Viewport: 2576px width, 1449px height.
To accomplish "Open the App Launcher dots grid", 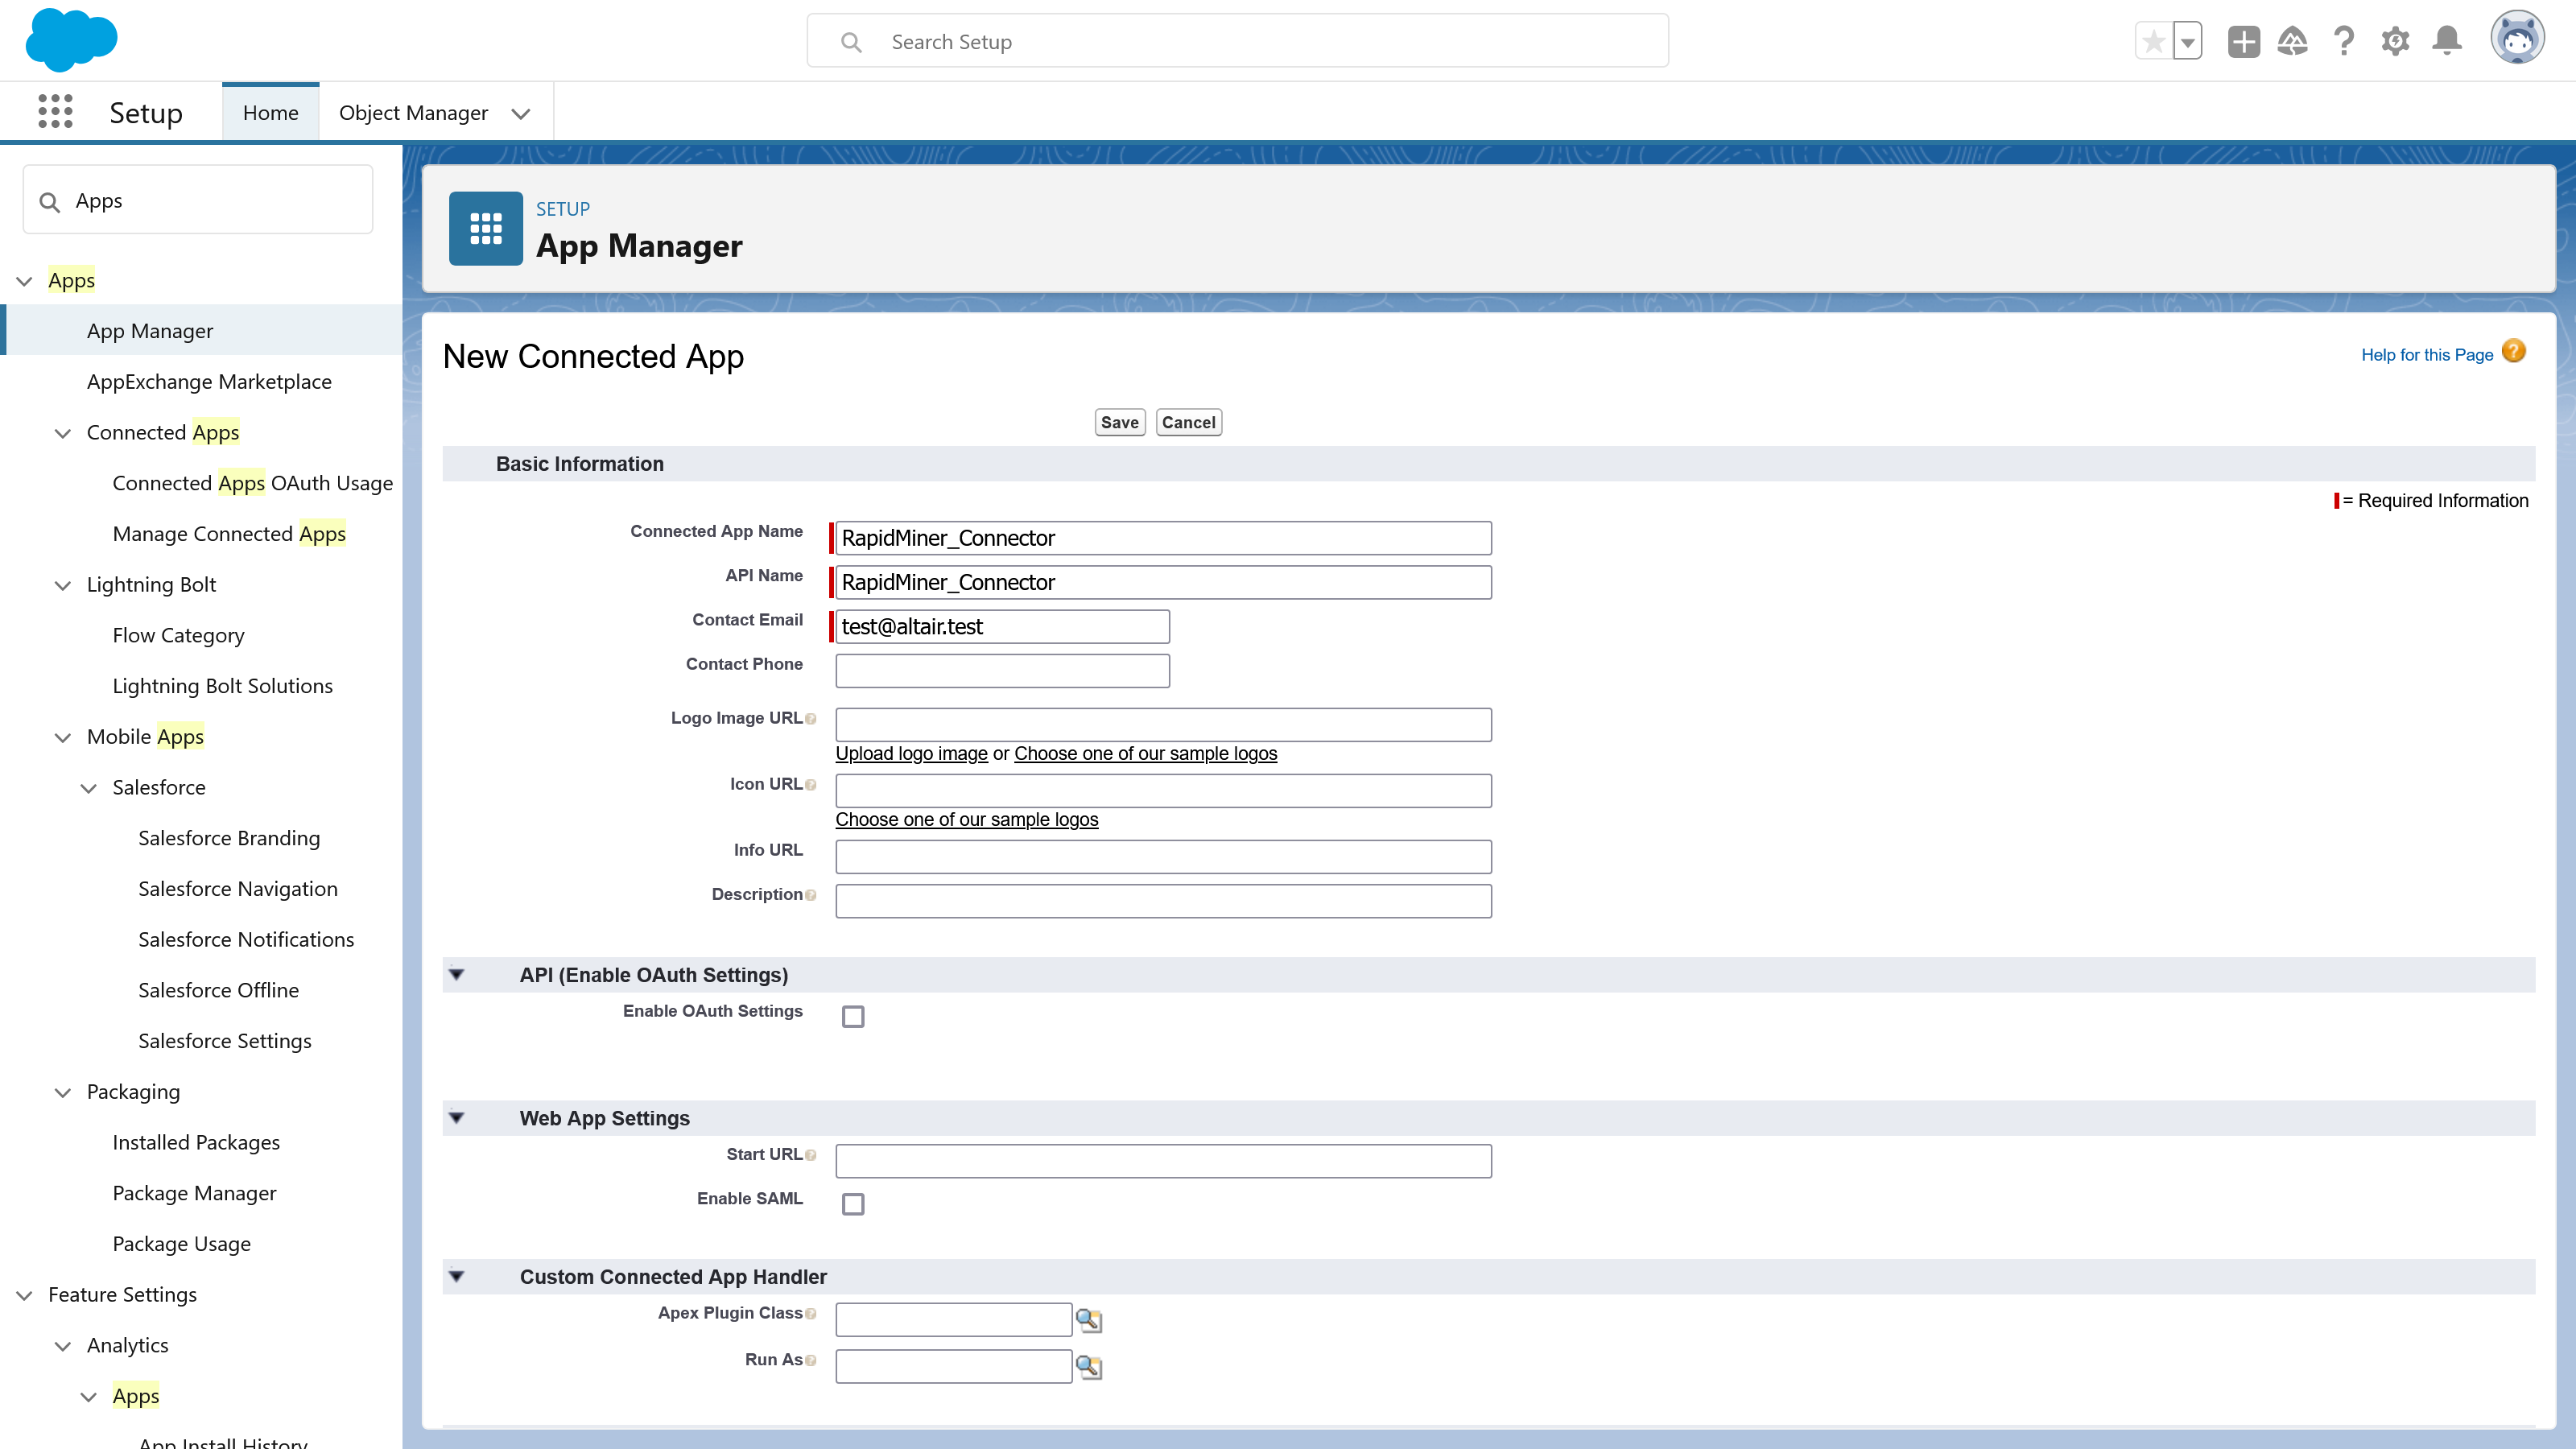I will 55,112.
